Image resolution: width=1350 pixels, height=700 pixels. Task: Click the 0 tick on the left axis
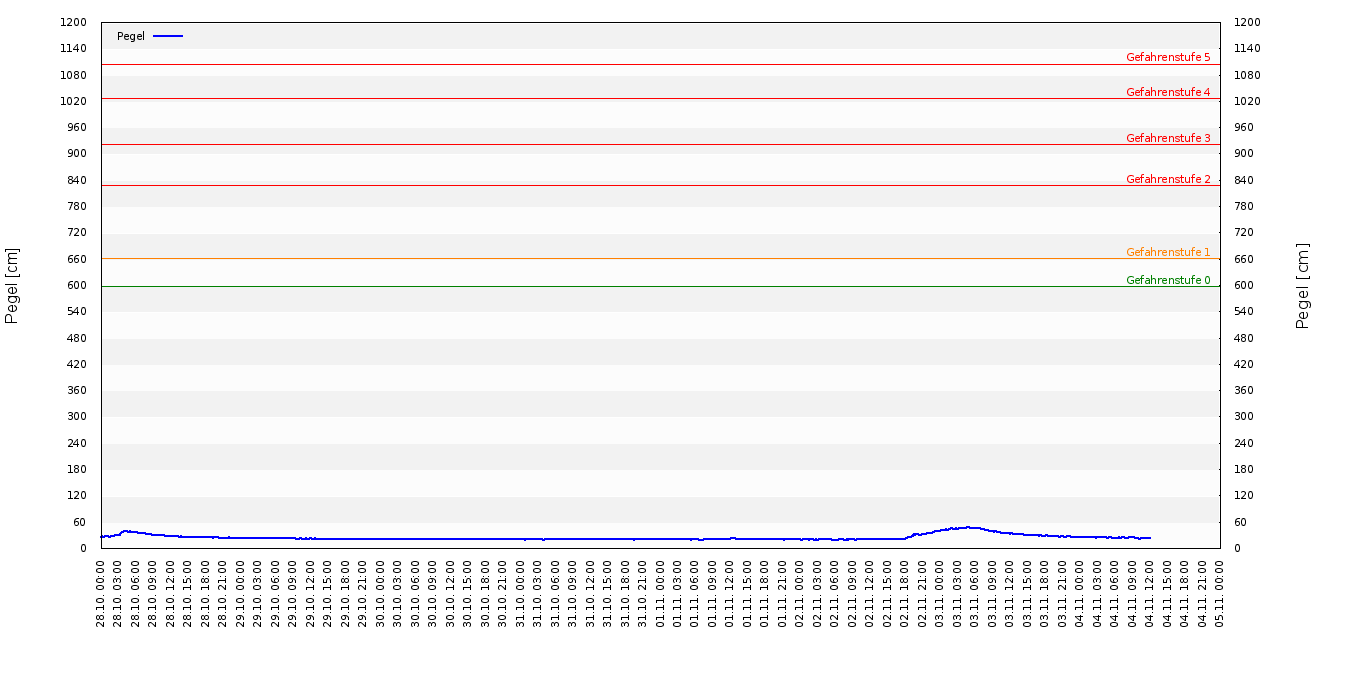(84, 548)
